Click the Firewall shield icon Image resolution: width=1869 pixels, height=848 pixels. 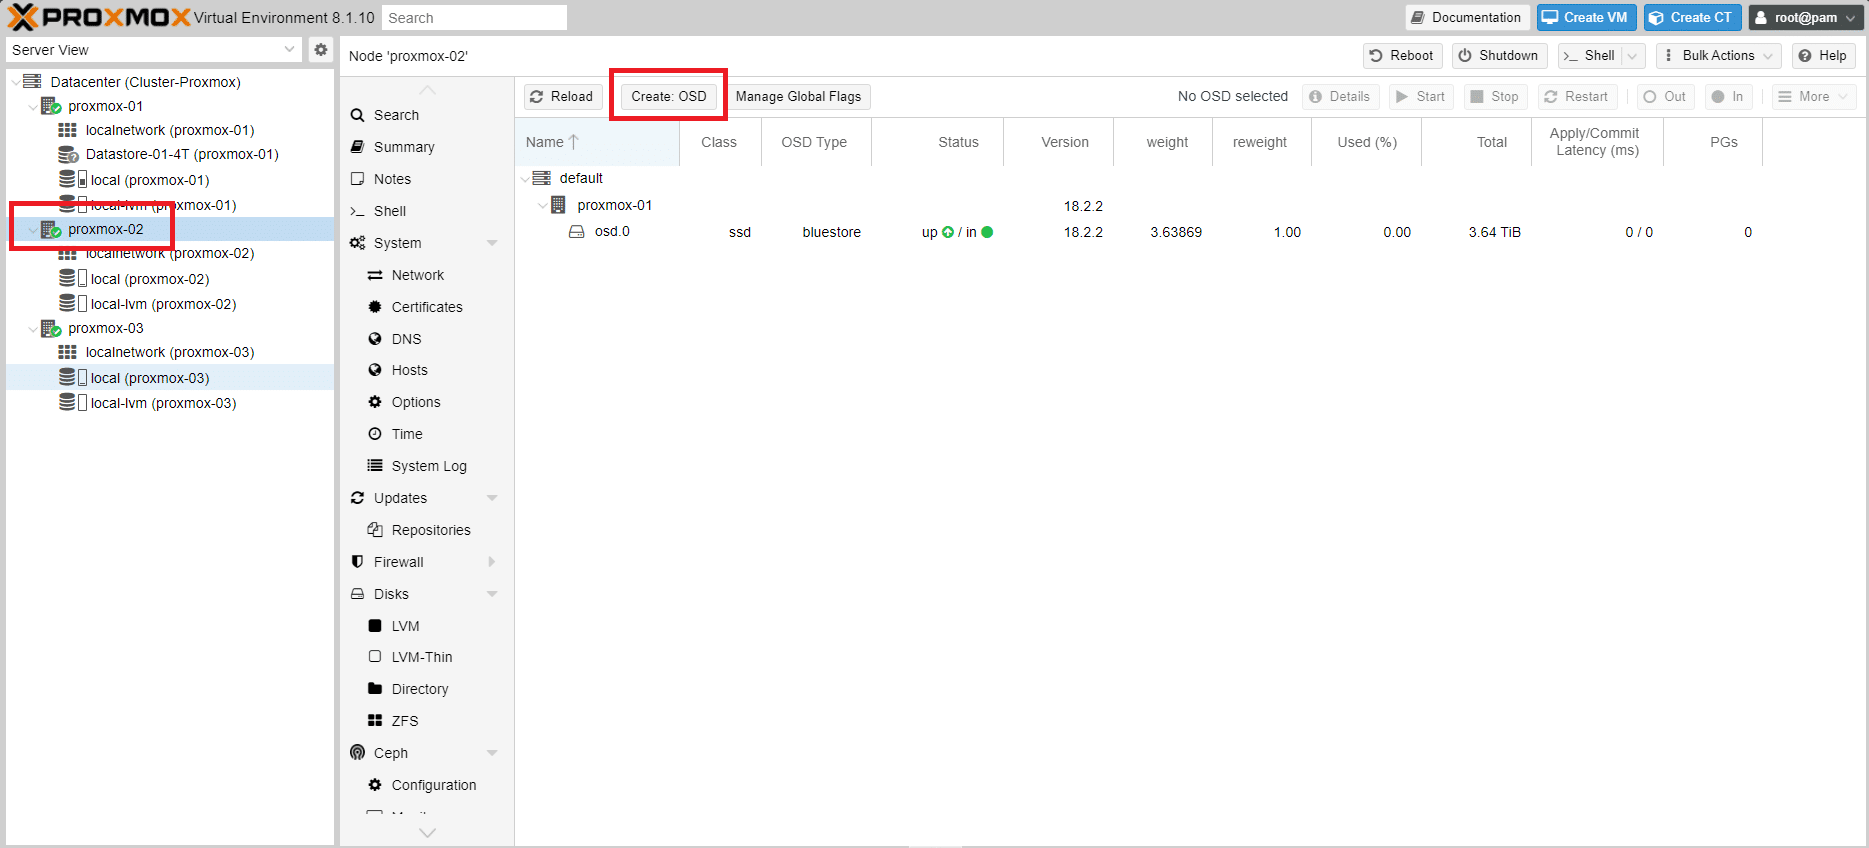[x=358, y=562]
